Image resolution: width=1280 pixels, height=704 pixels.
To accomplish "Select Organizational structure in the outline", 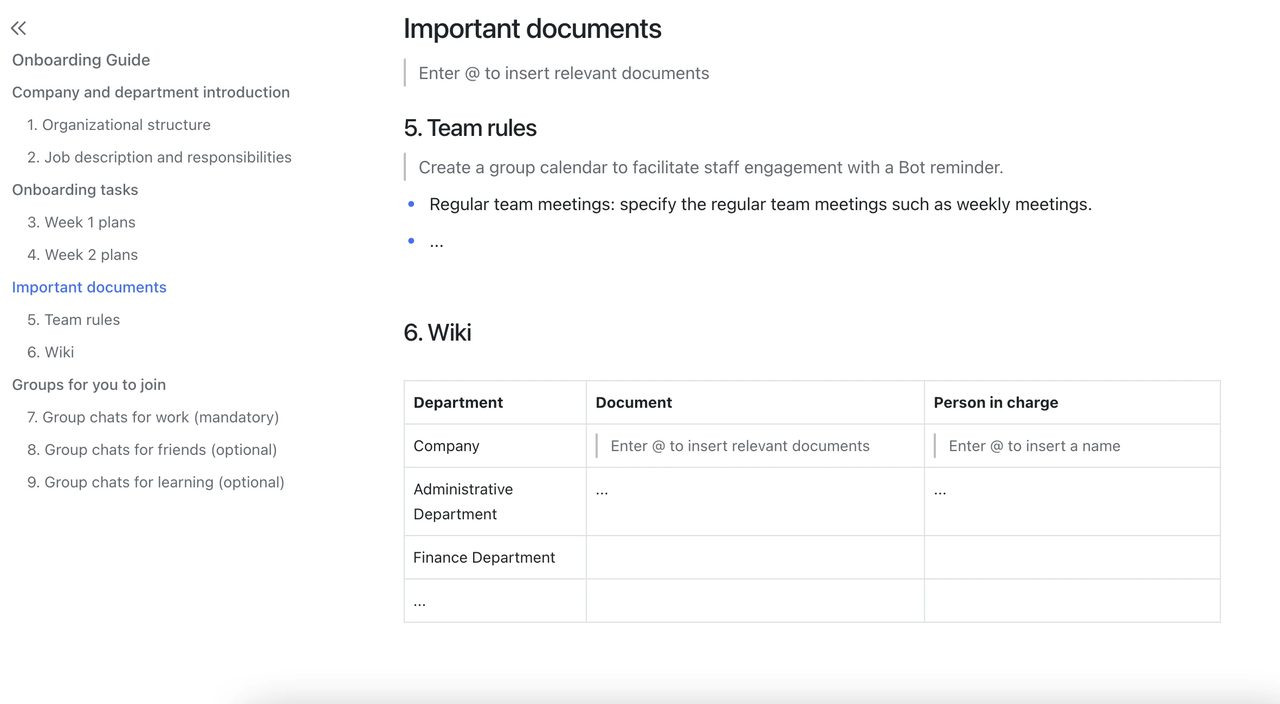I will (119, 124).
